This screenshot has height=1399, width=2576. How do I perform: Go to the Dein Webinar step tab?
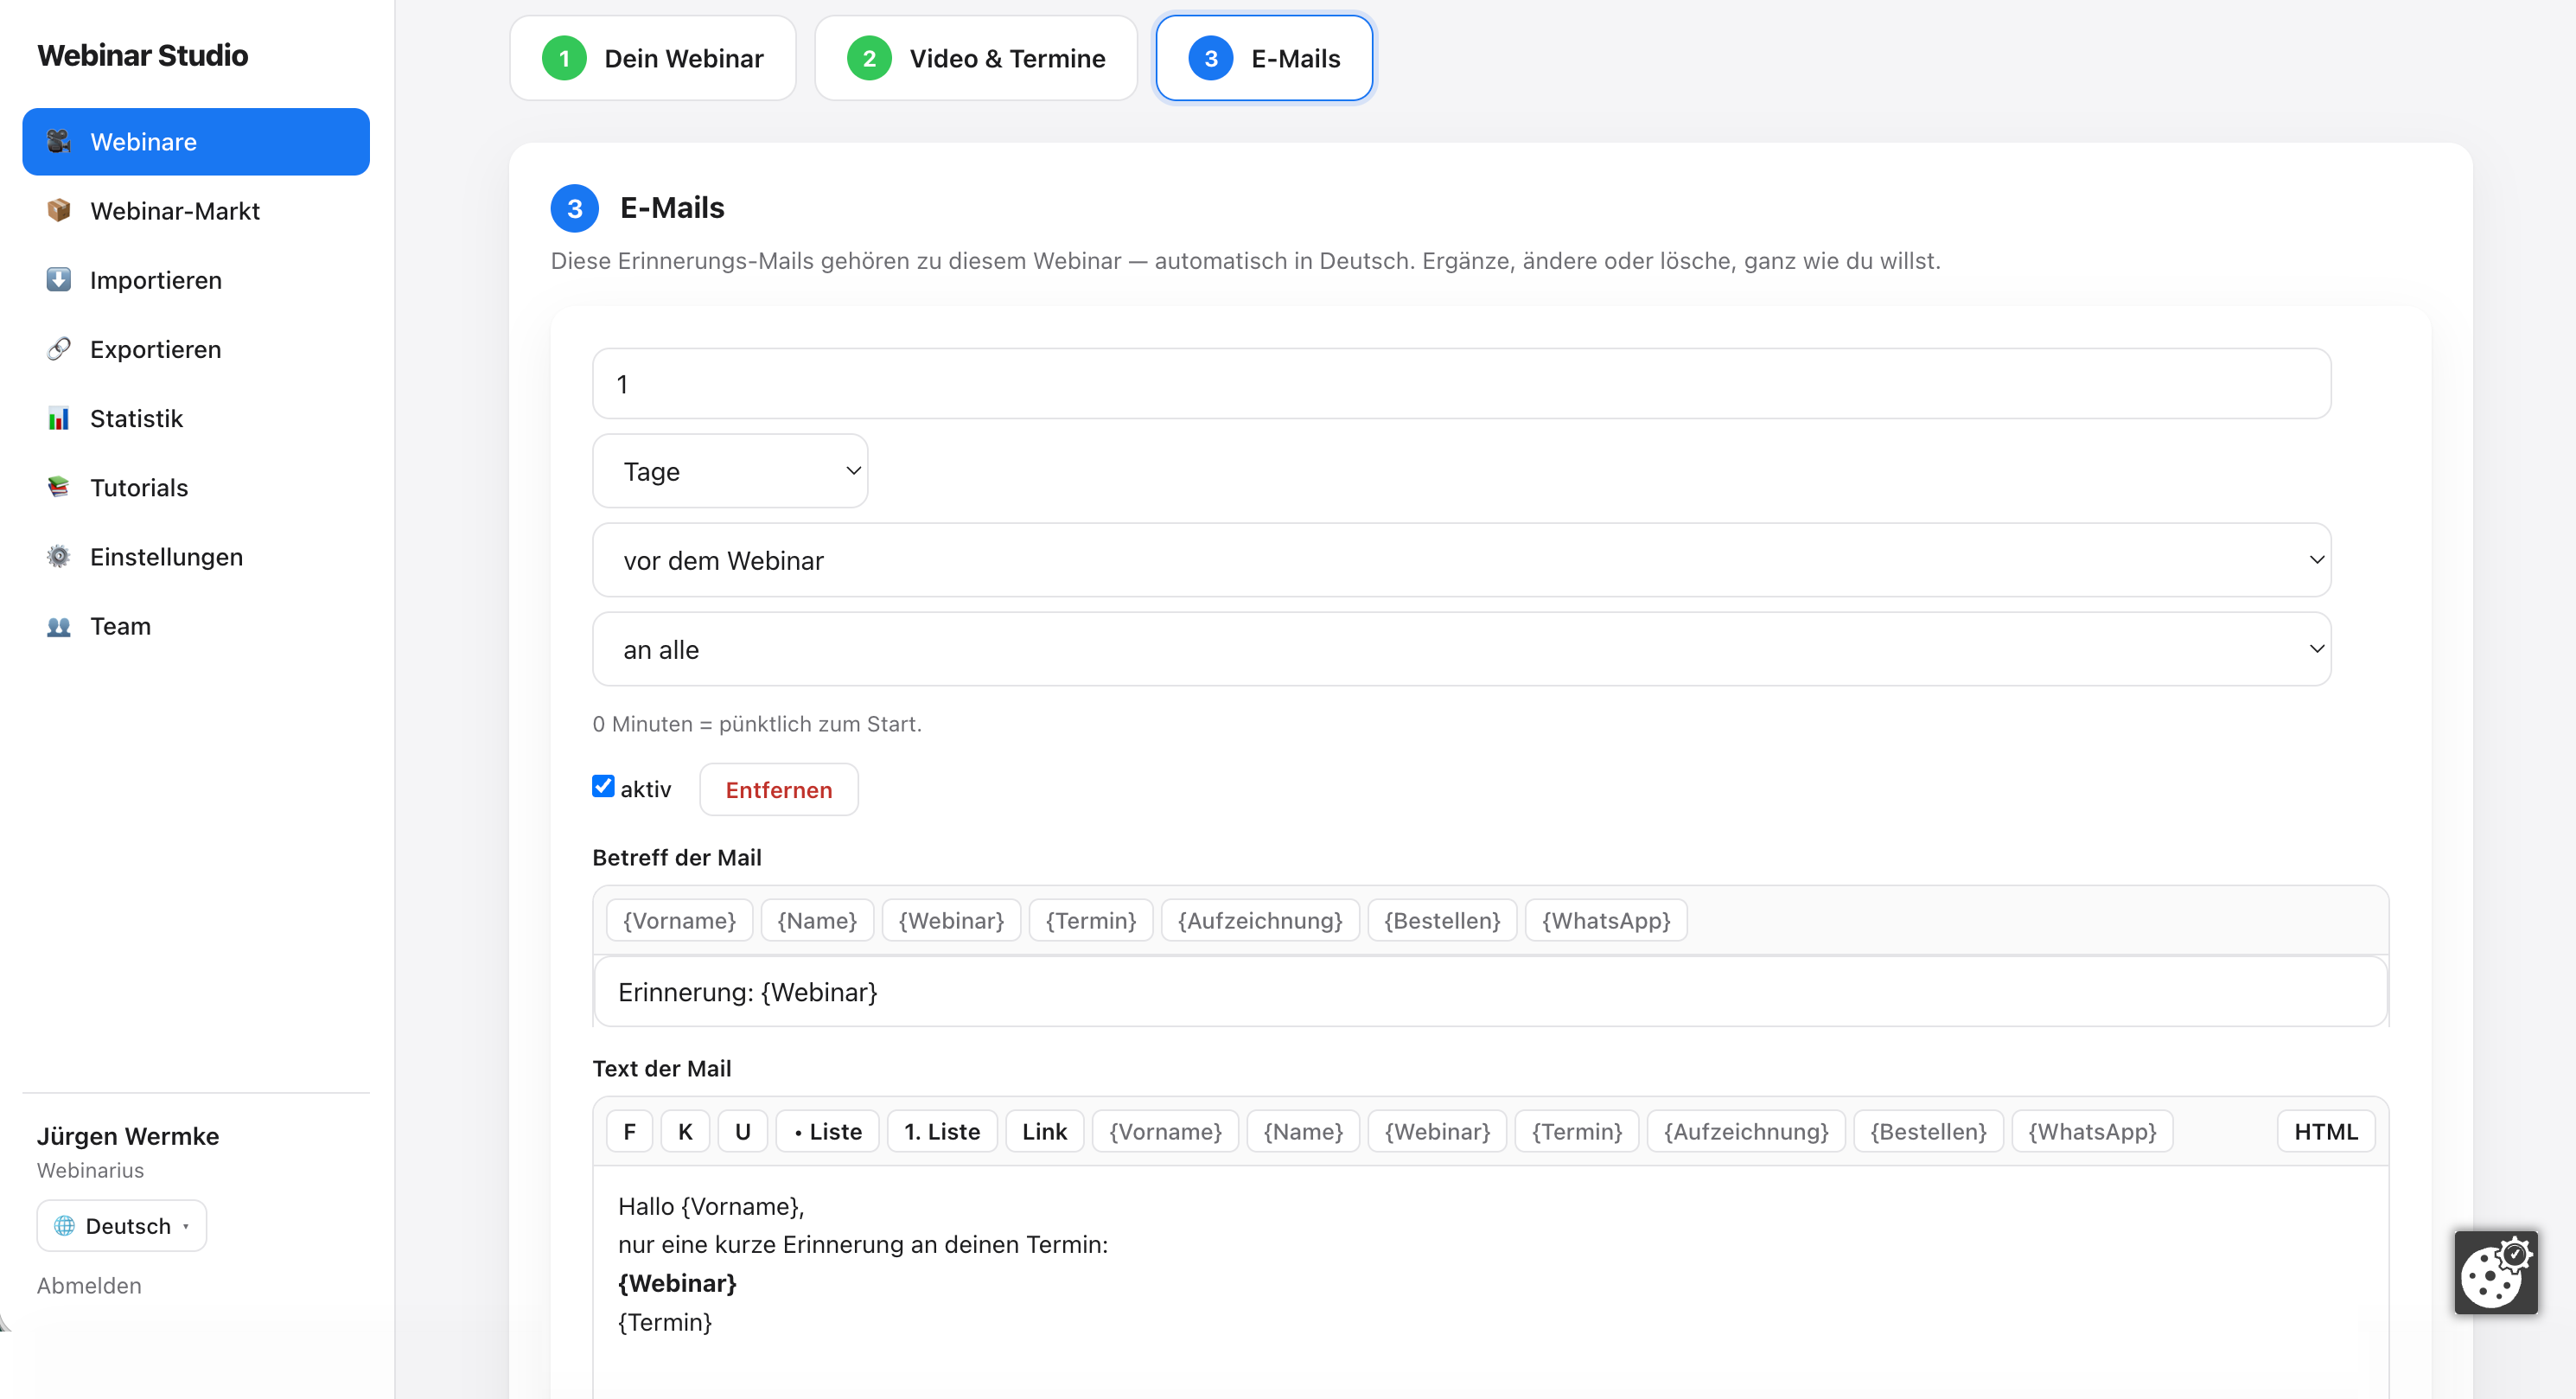point(653,58)
